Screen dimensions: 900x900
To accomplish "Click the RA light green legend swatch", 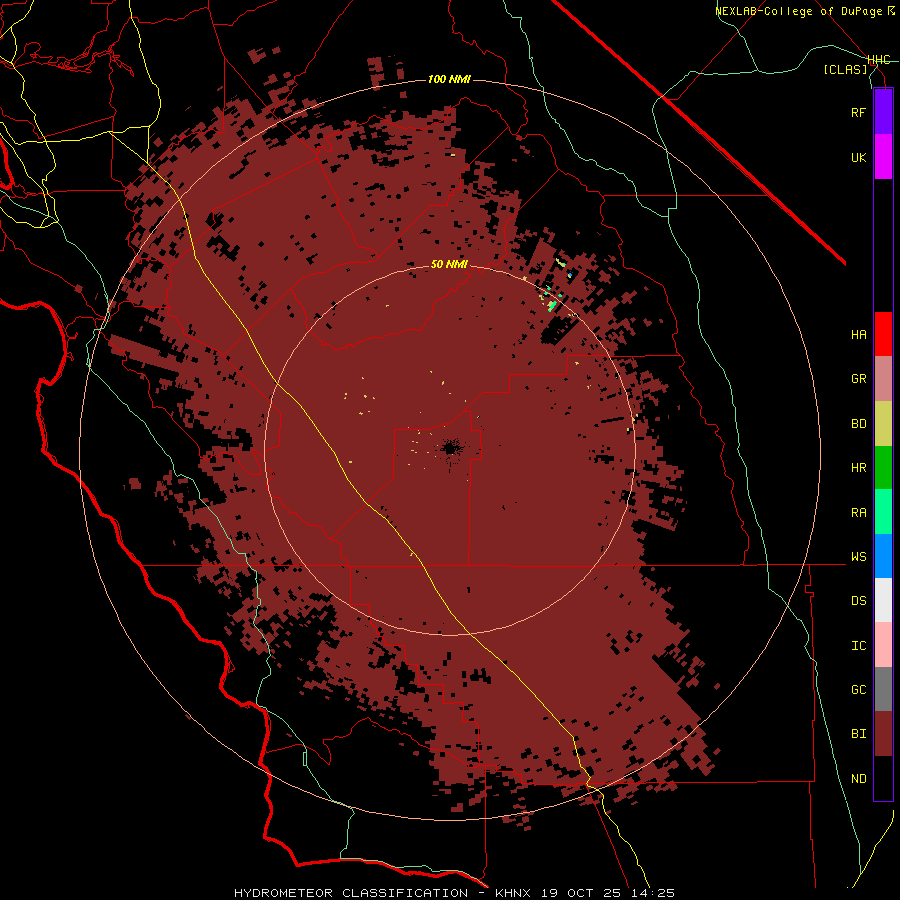I will click(883, 512).
